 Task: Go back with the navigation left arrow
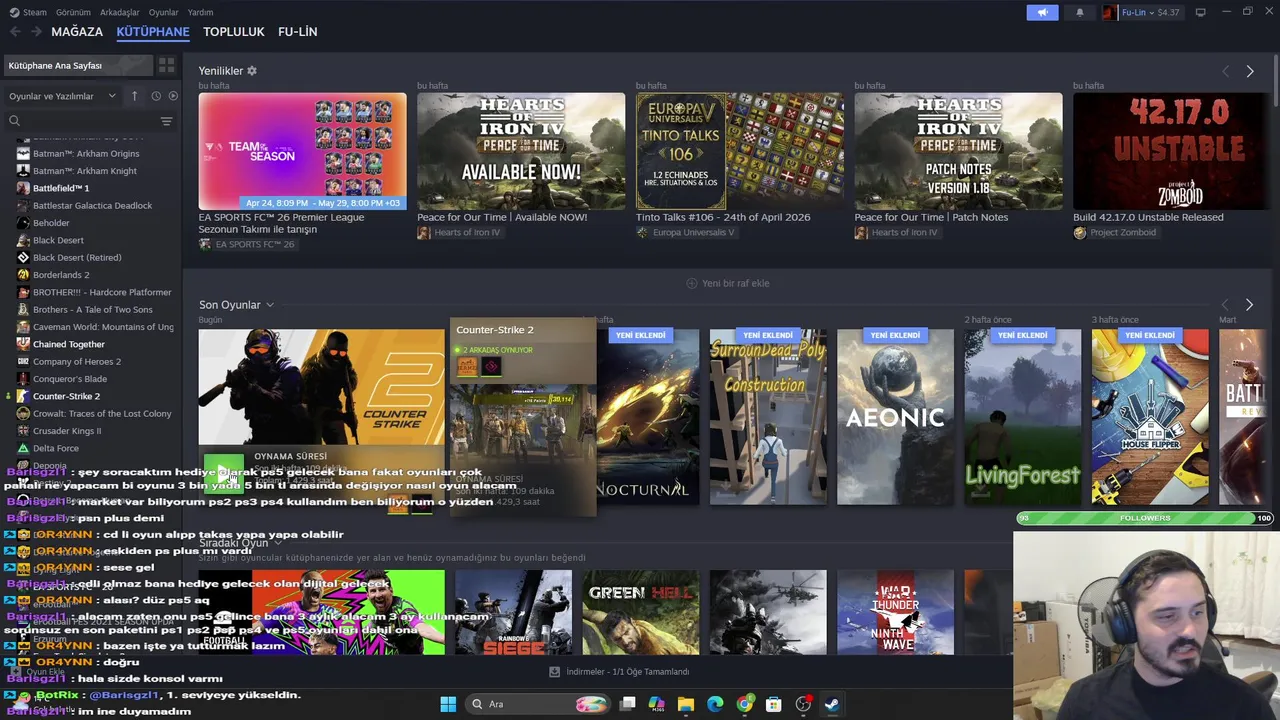pyautogui.click(x=14, y=32)
